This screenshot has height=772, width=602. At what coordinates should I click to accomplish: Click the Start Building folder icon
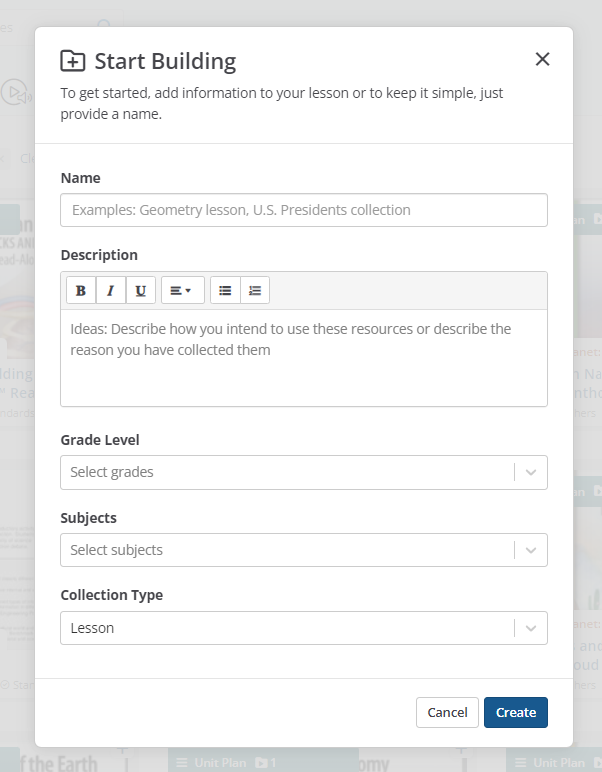(x=73, y=61)
